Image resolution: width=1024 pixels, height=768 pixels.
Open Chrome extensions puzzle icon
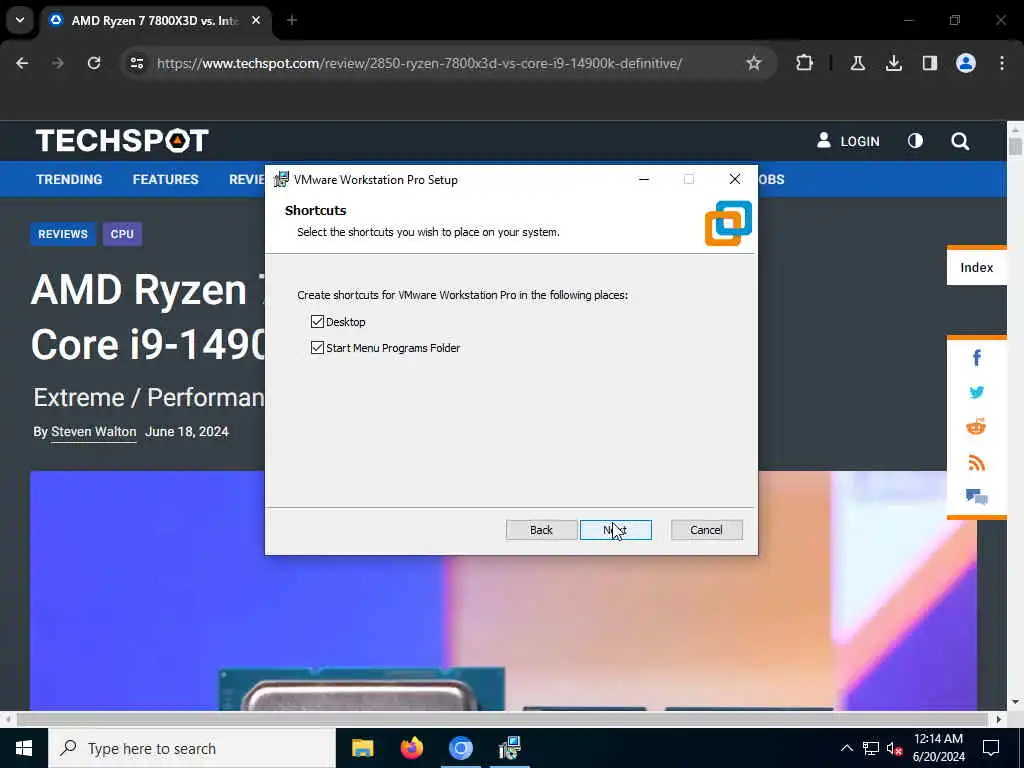click(x=805, y=63)
